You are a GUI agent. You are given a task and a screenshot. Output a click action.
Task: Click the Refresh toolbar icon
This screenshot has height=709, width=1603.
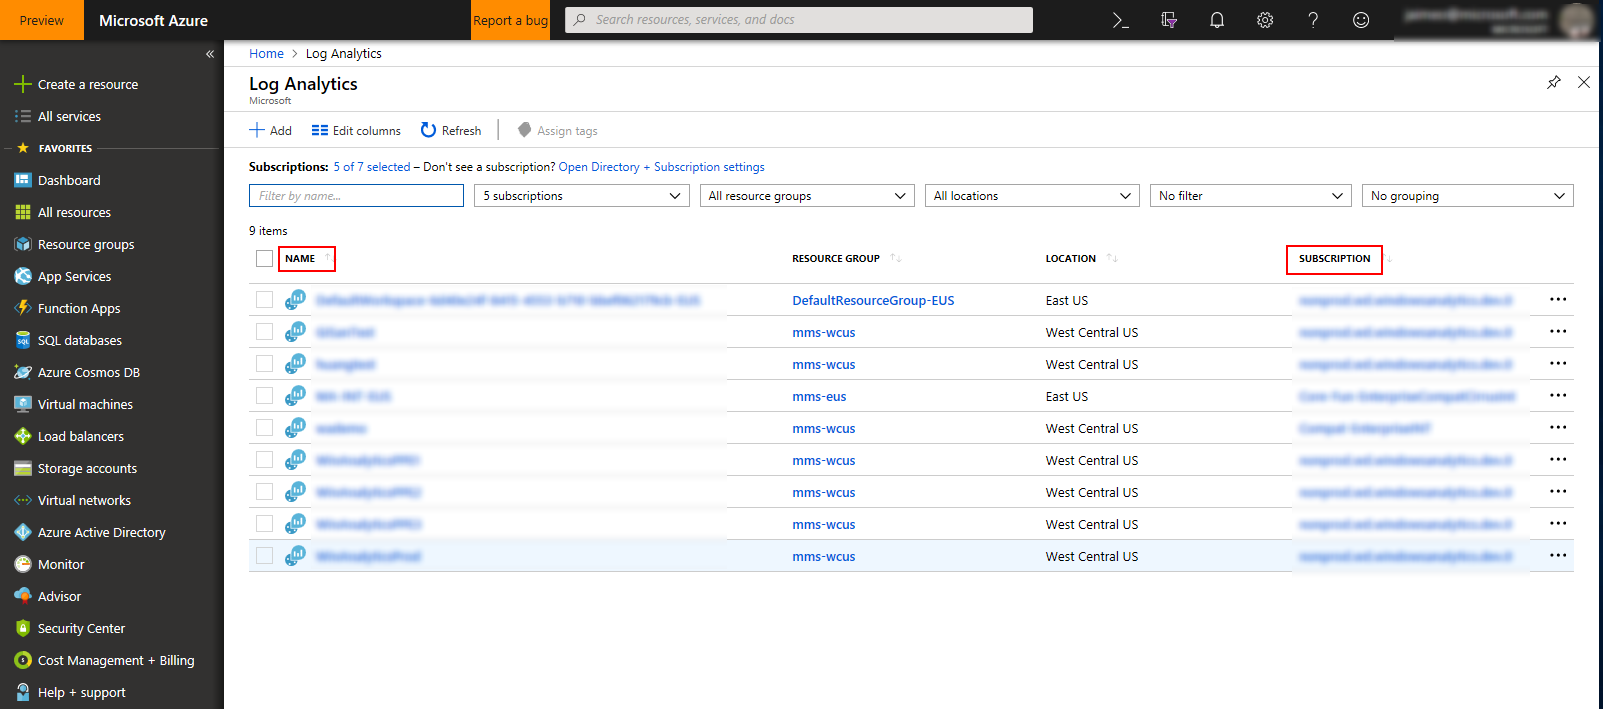(x=451, y=131)
